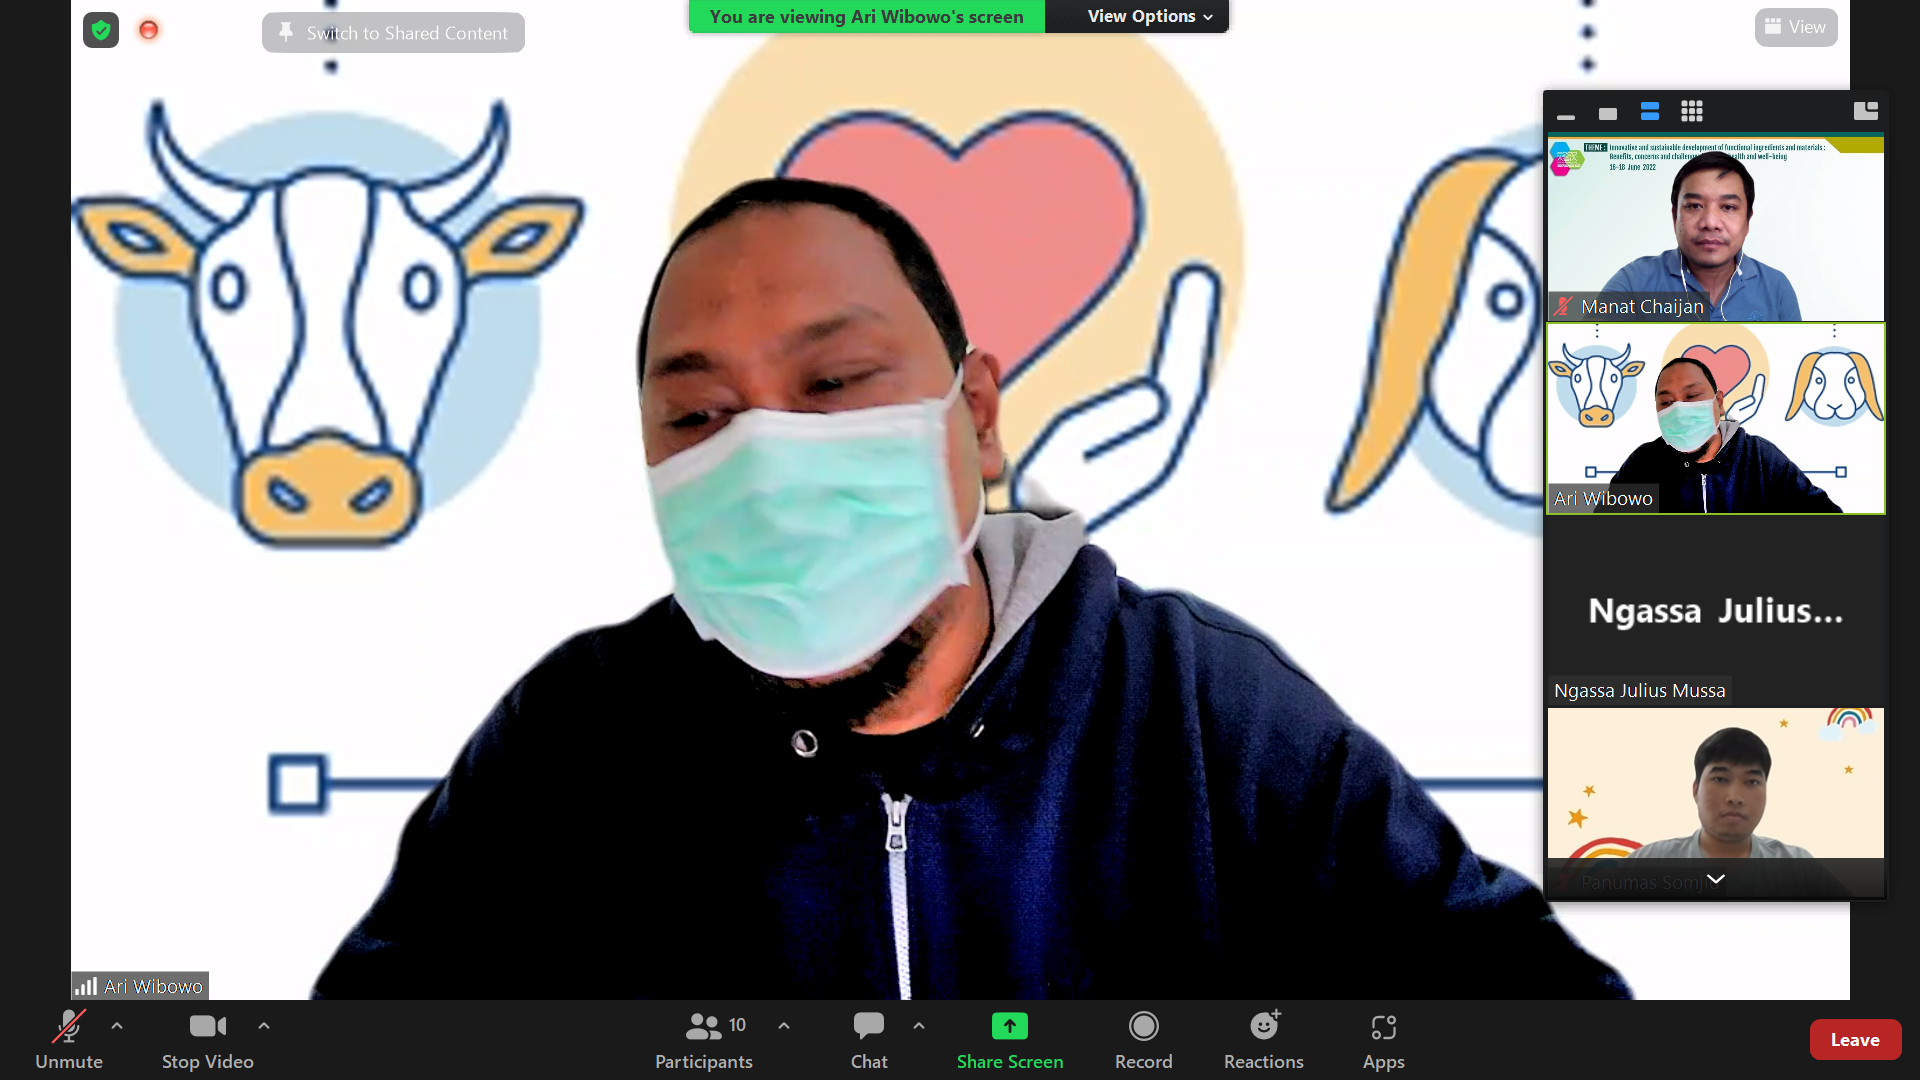
Task: Expand more participant thumbnails with chevron
Action: [1715, 879]
